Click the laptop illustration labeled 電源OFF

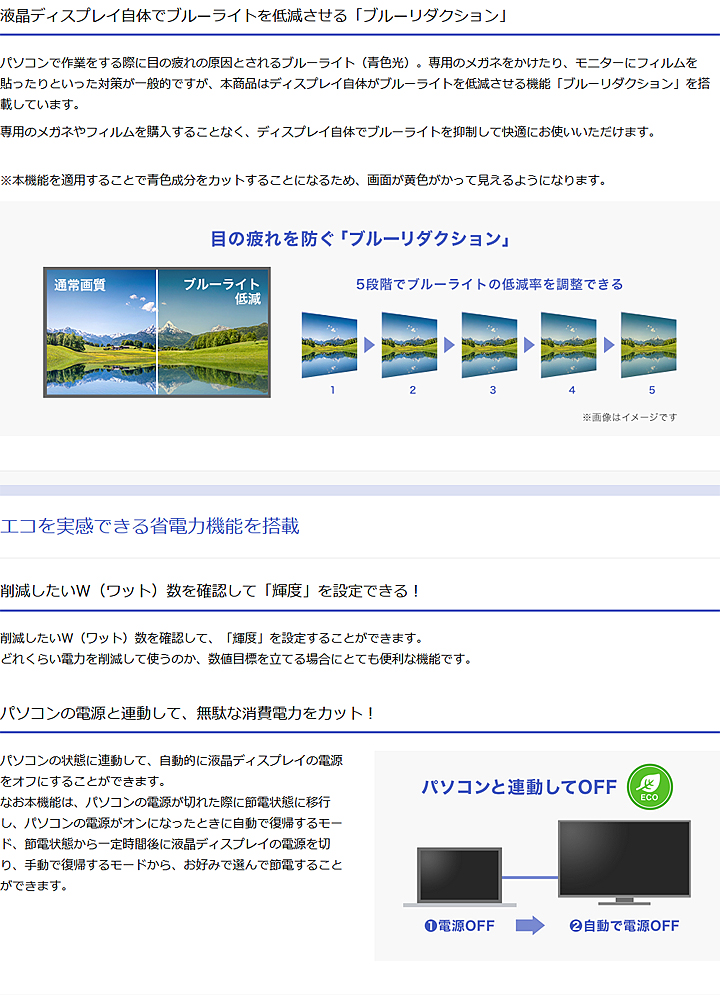[459, 877]
